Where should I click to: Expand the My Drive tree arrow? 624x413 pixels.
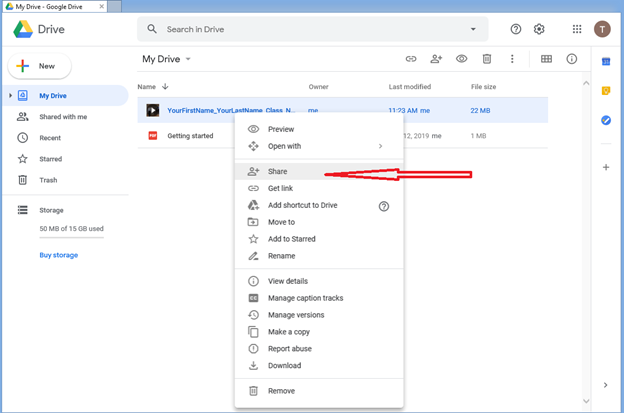[10, 95]
